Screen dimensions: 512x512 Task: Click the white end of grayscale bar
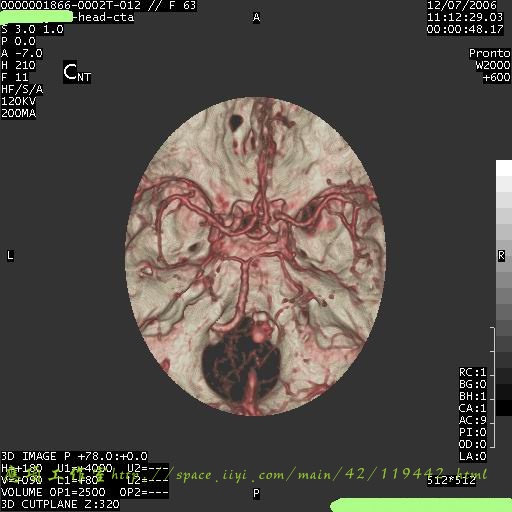point(504,168)
